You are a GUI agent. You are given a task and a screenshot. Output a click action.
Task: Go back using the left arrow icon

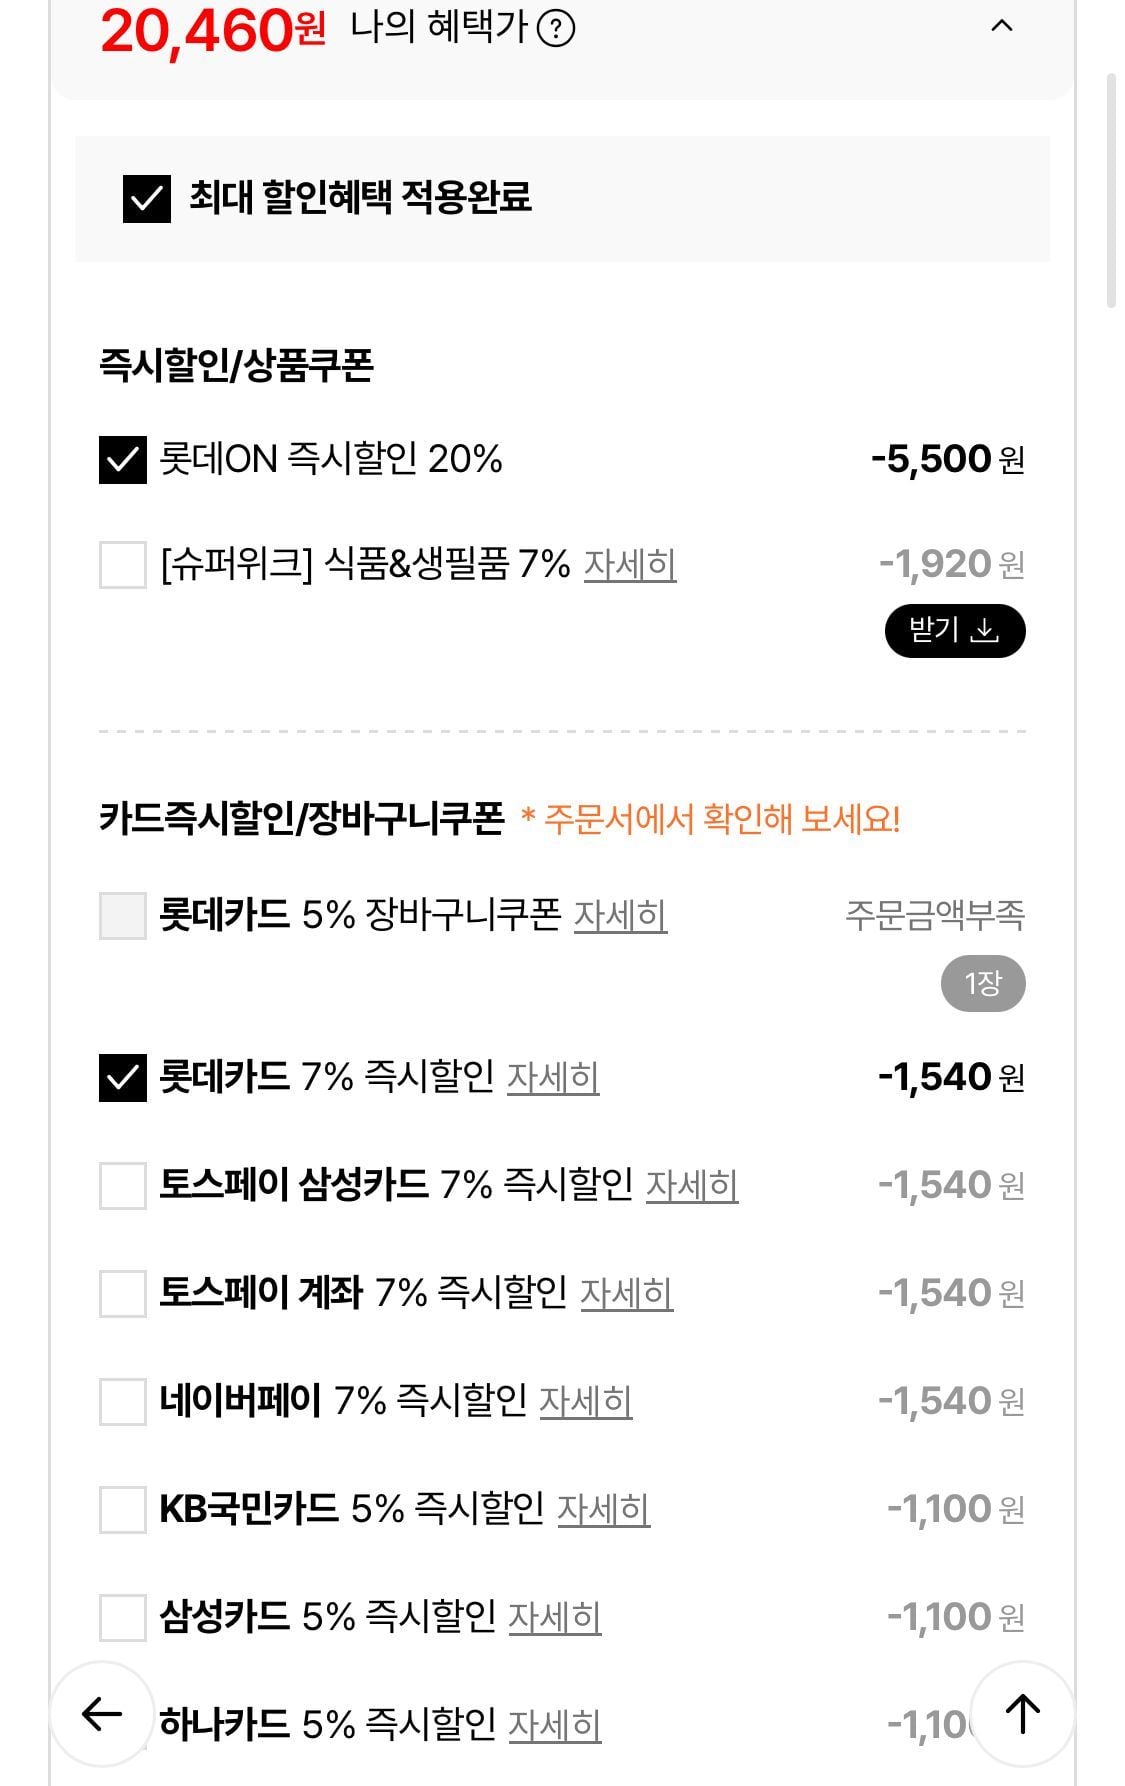[101, 1714]
